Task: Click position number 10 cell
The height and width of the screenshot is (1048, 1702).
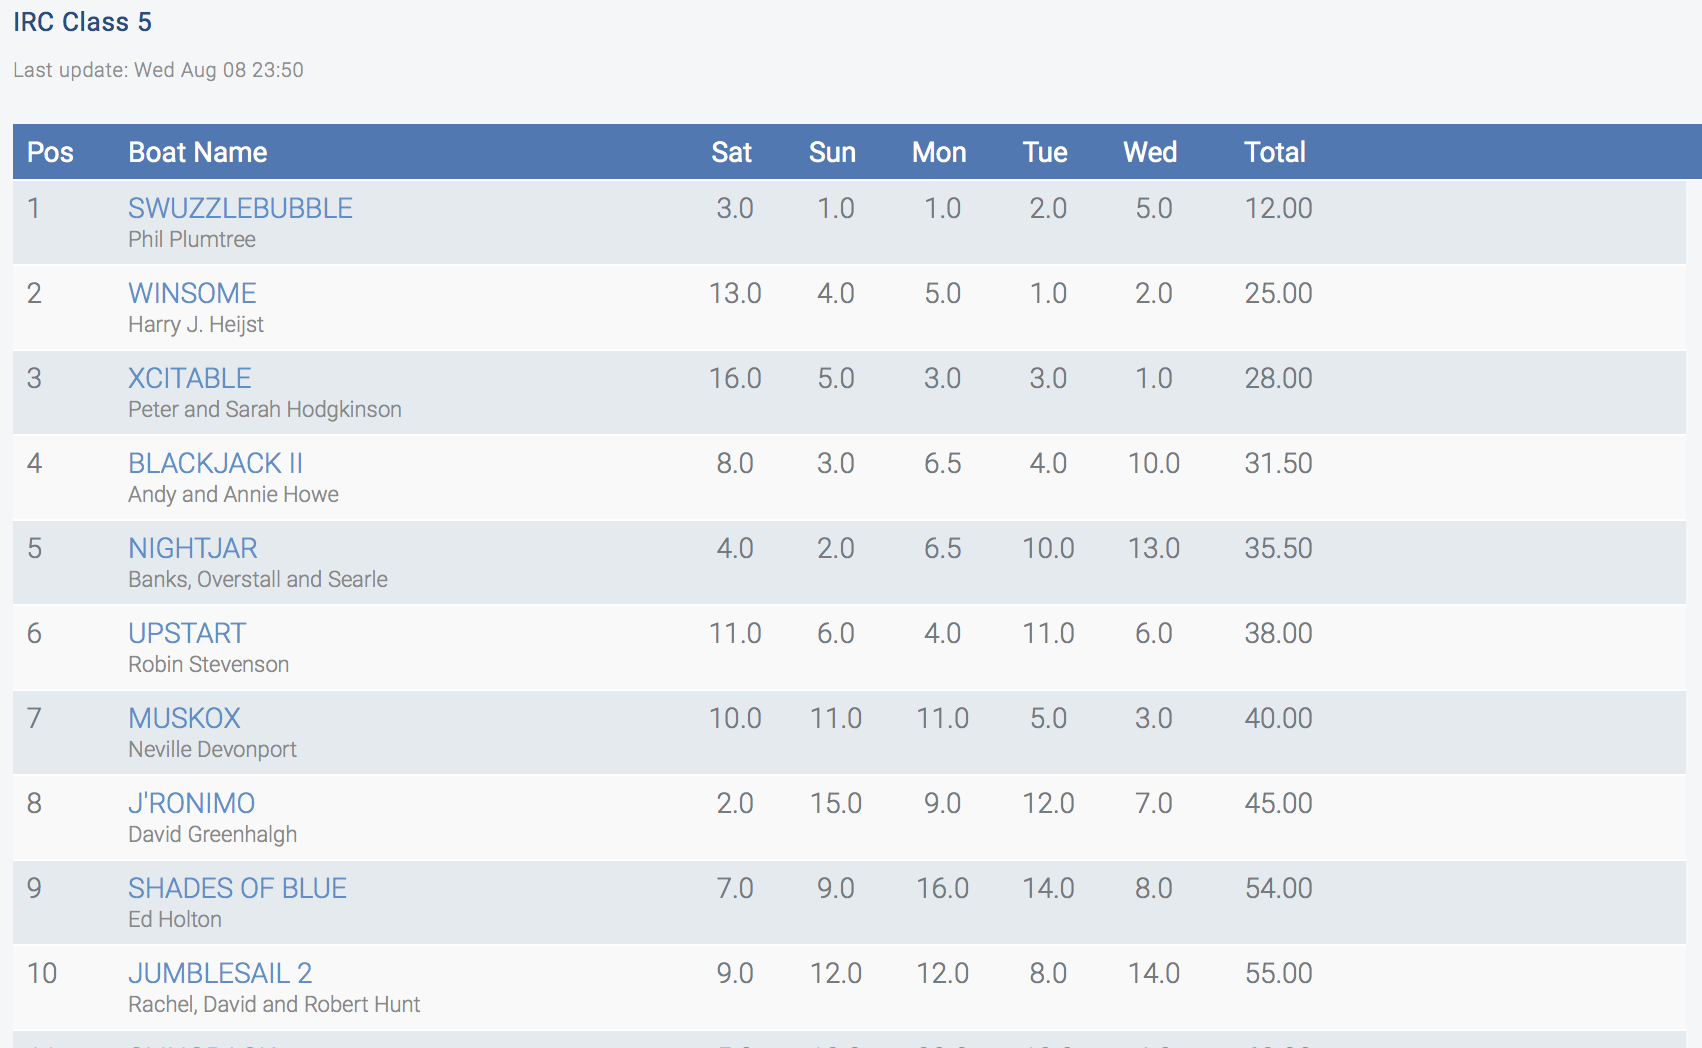Action: (x=42, y=973)
